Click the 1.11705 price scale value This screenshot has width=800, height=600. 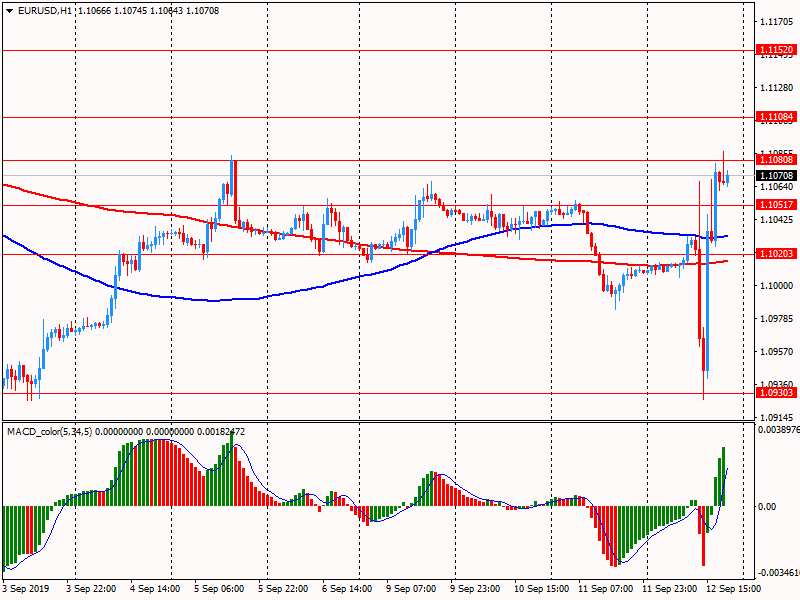pyautogui.click(x=777, y=21)
